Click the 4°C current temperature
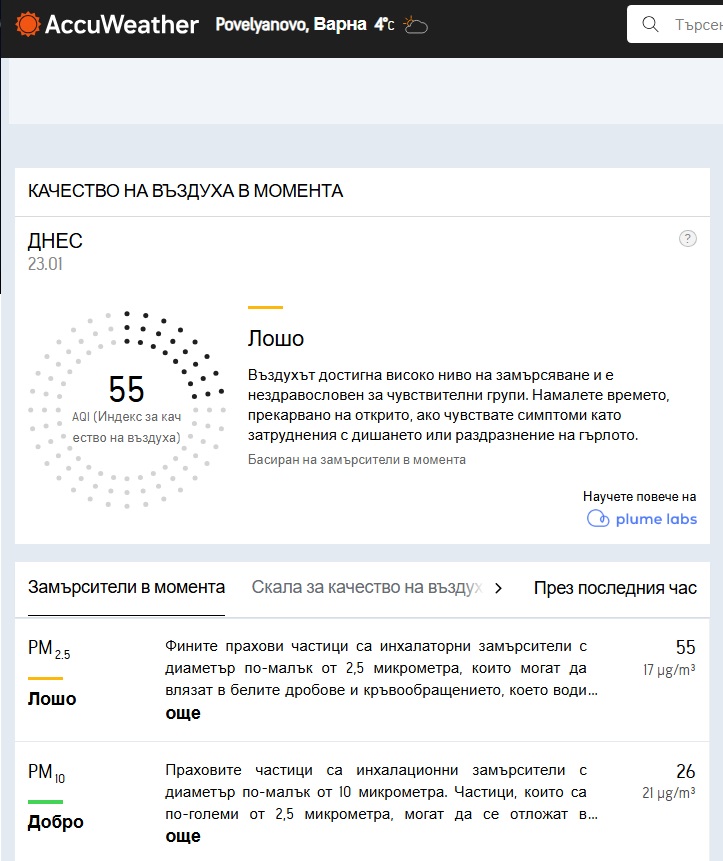The height and width of the screenshot is (861, 723). [x=384, y=25]
